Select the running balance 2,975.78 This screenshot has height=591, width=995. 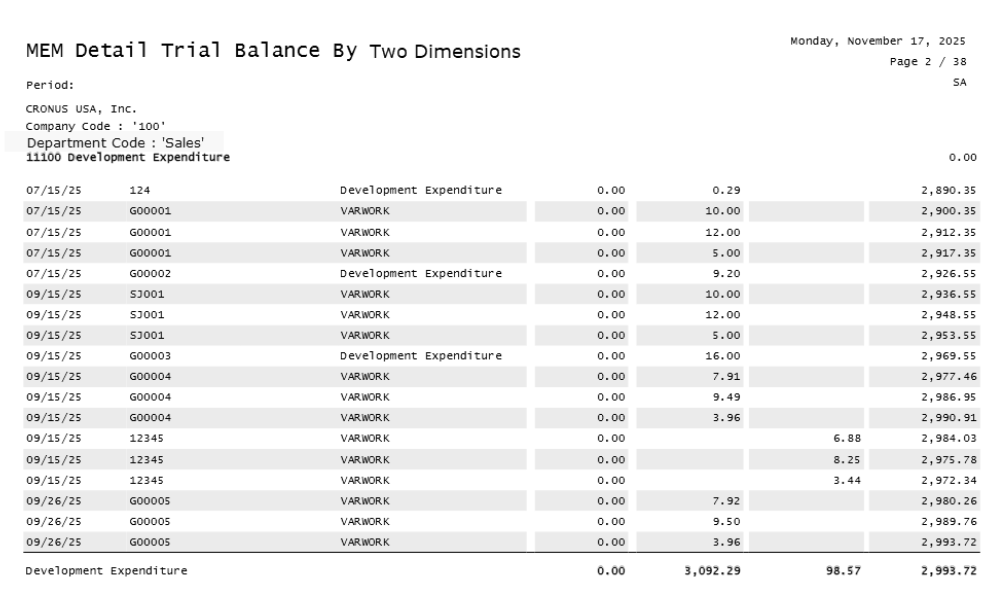(x=949, y=460)
